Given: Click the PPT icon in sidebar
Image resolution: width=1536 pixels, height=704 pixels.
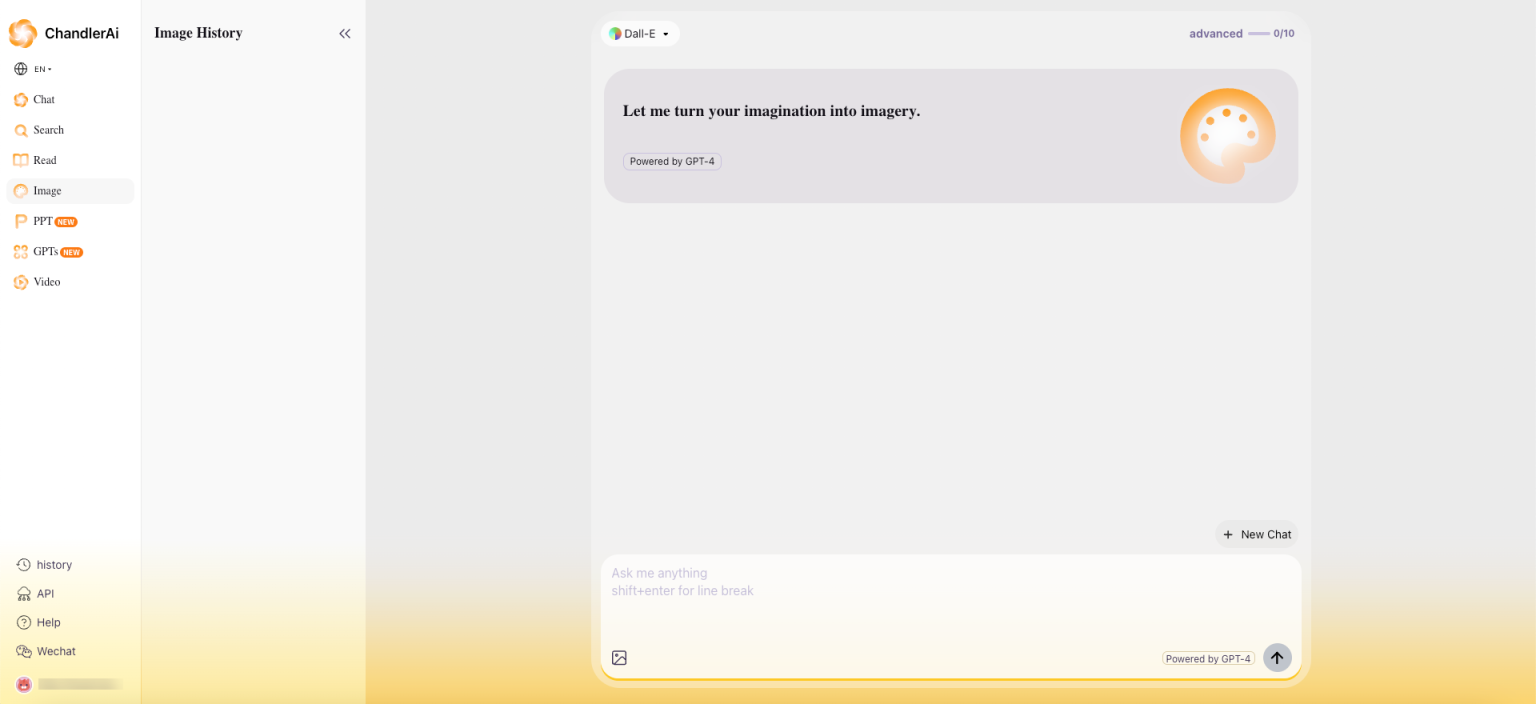Looking at the screenshot, I should pyautogui.click(x=21, y=221).
